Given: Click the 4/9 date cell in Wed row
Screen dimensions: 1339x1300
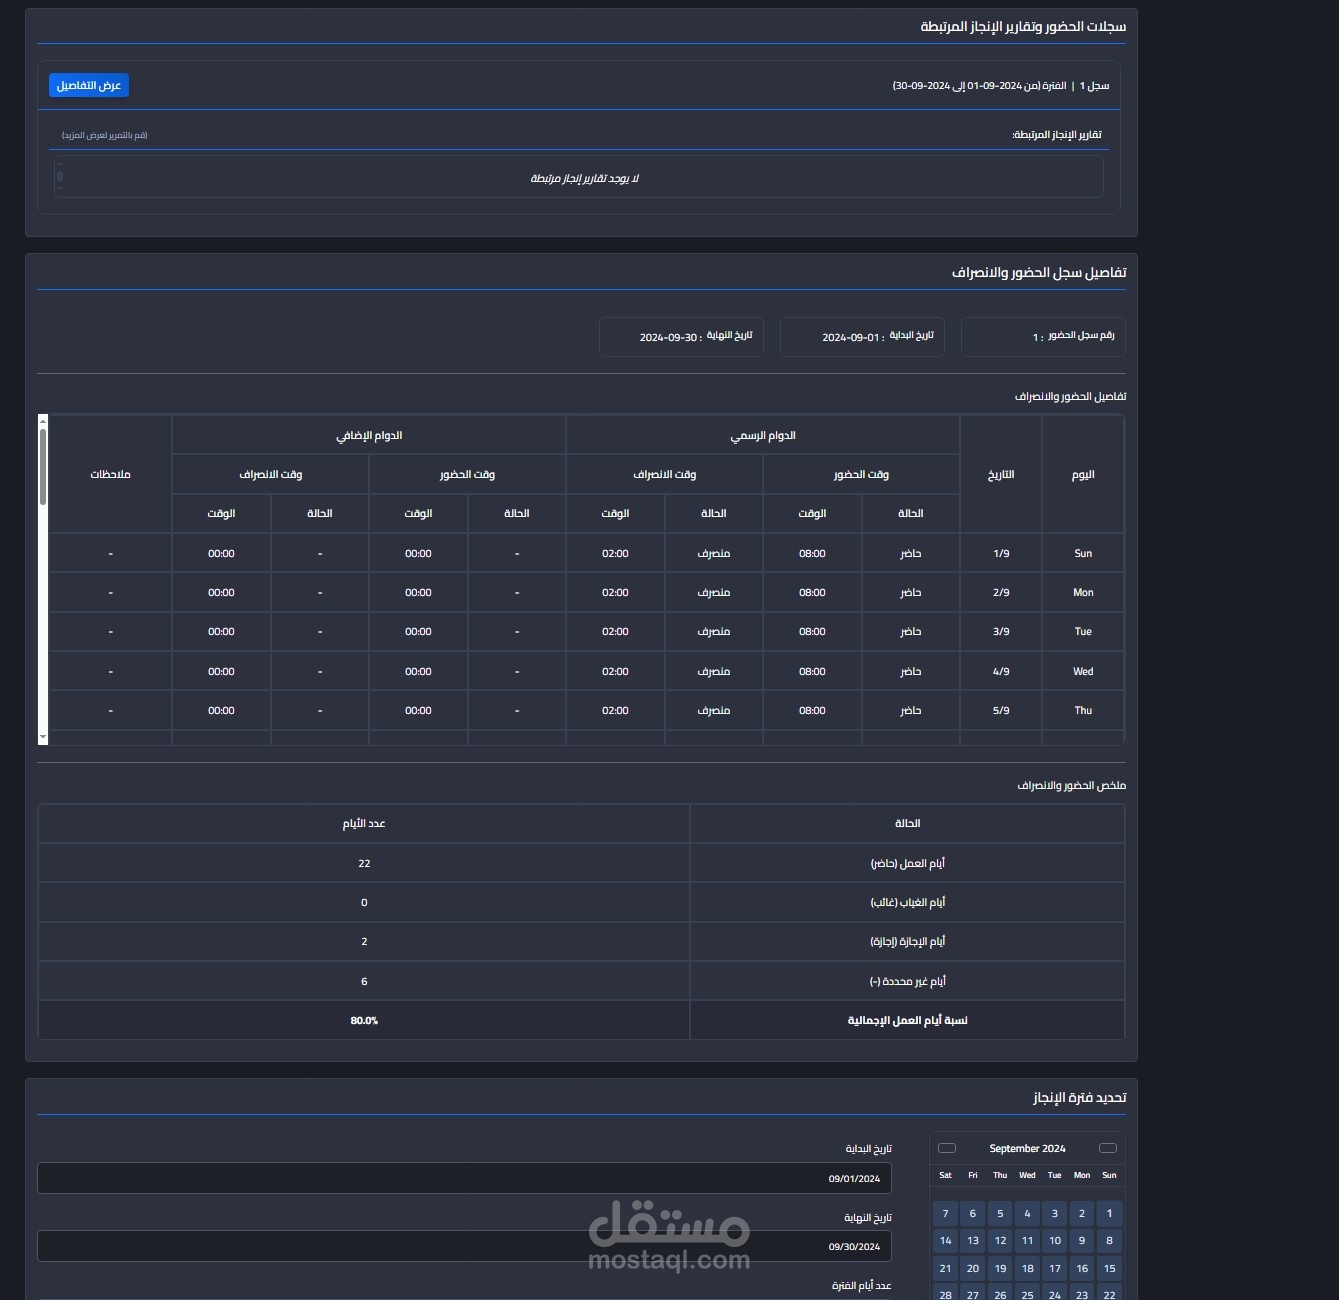Looking at the screenshot, I should click(x=1000, y=671).
